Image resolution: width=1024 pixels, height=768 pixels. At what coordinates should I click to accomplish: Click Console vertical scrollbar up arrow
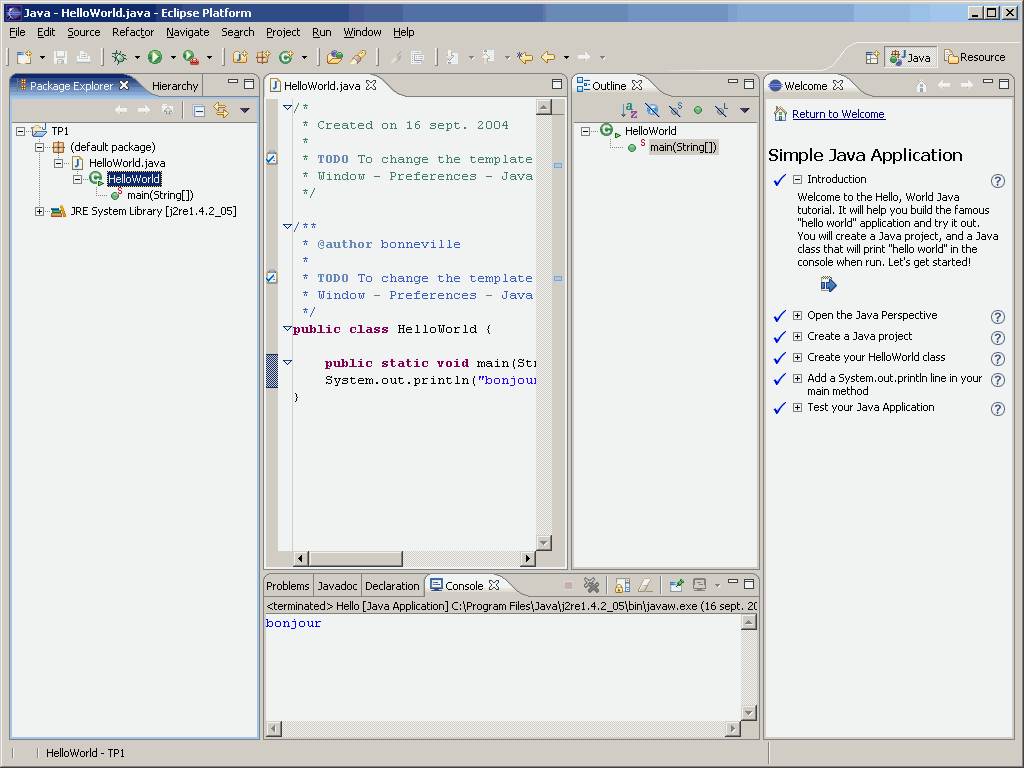[x=749, y=622]
